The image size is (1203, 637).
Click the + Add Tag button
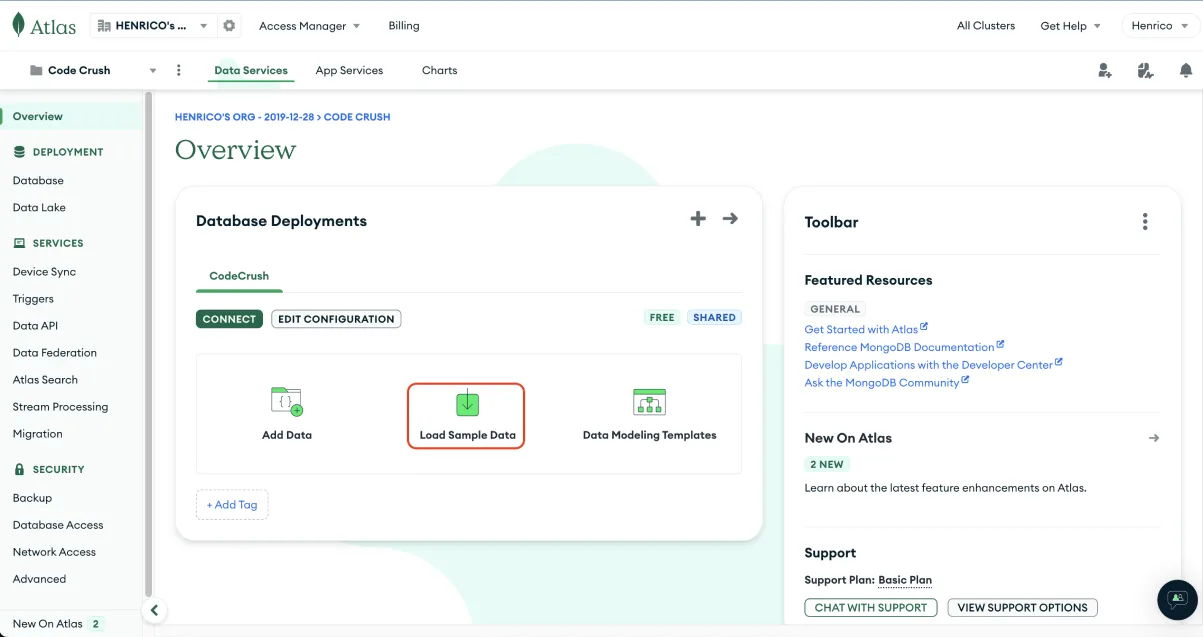coord(232,505)
